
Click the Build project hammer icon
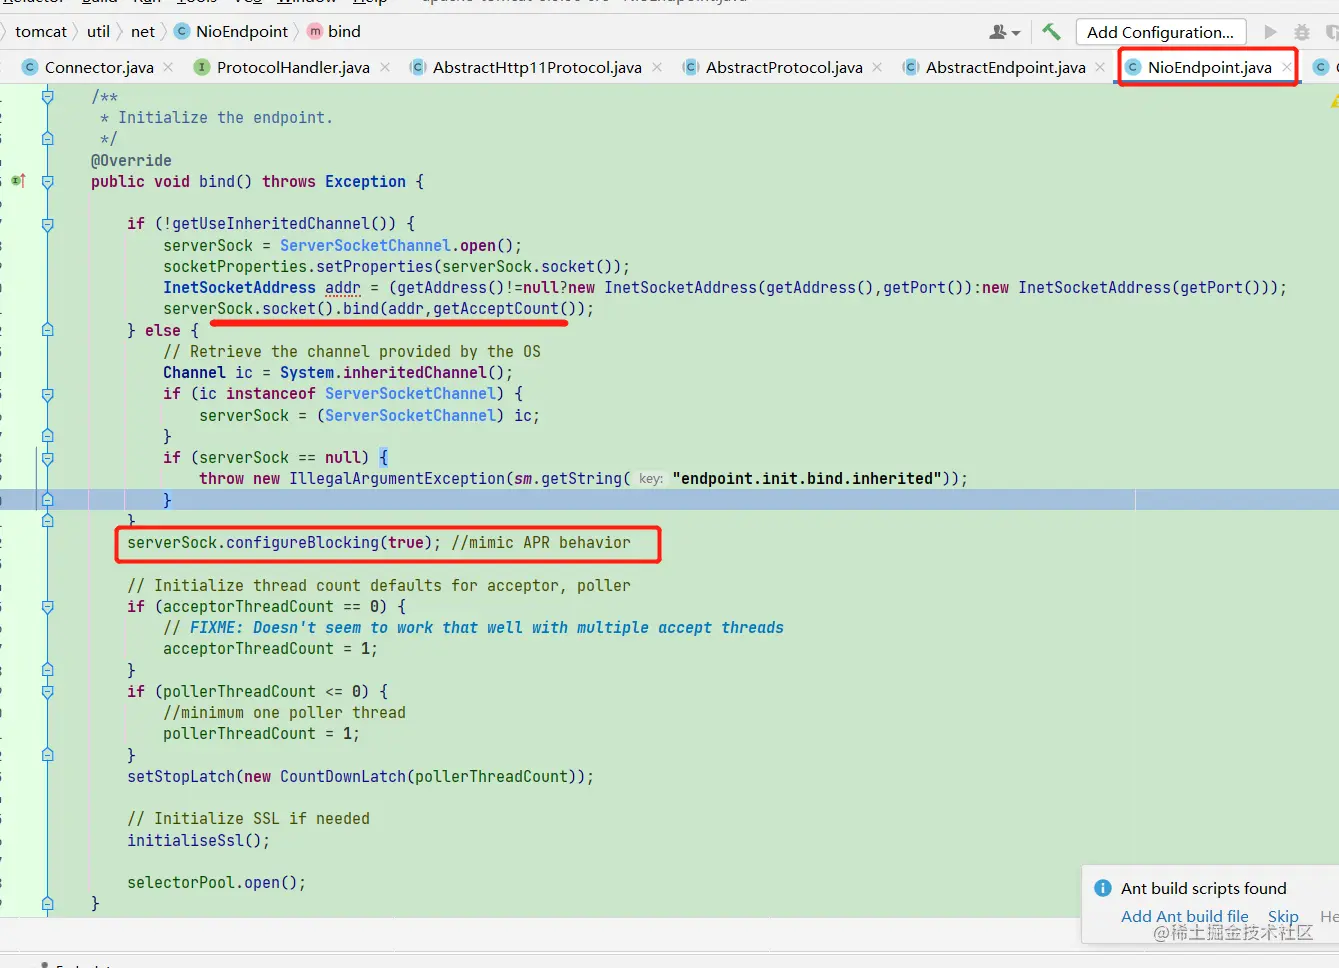click(x=1051, y=32)
